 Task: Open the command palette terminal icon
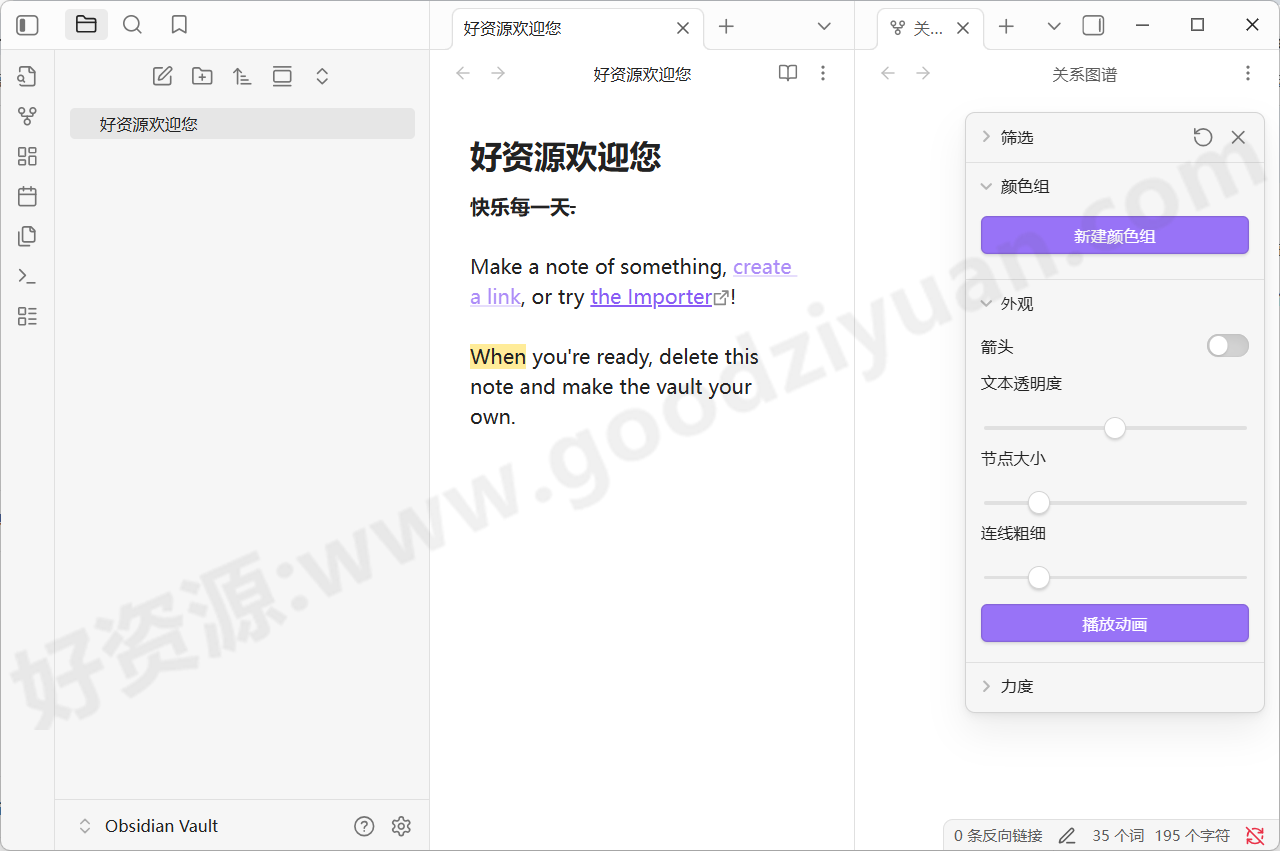click(x=27, y=276)
